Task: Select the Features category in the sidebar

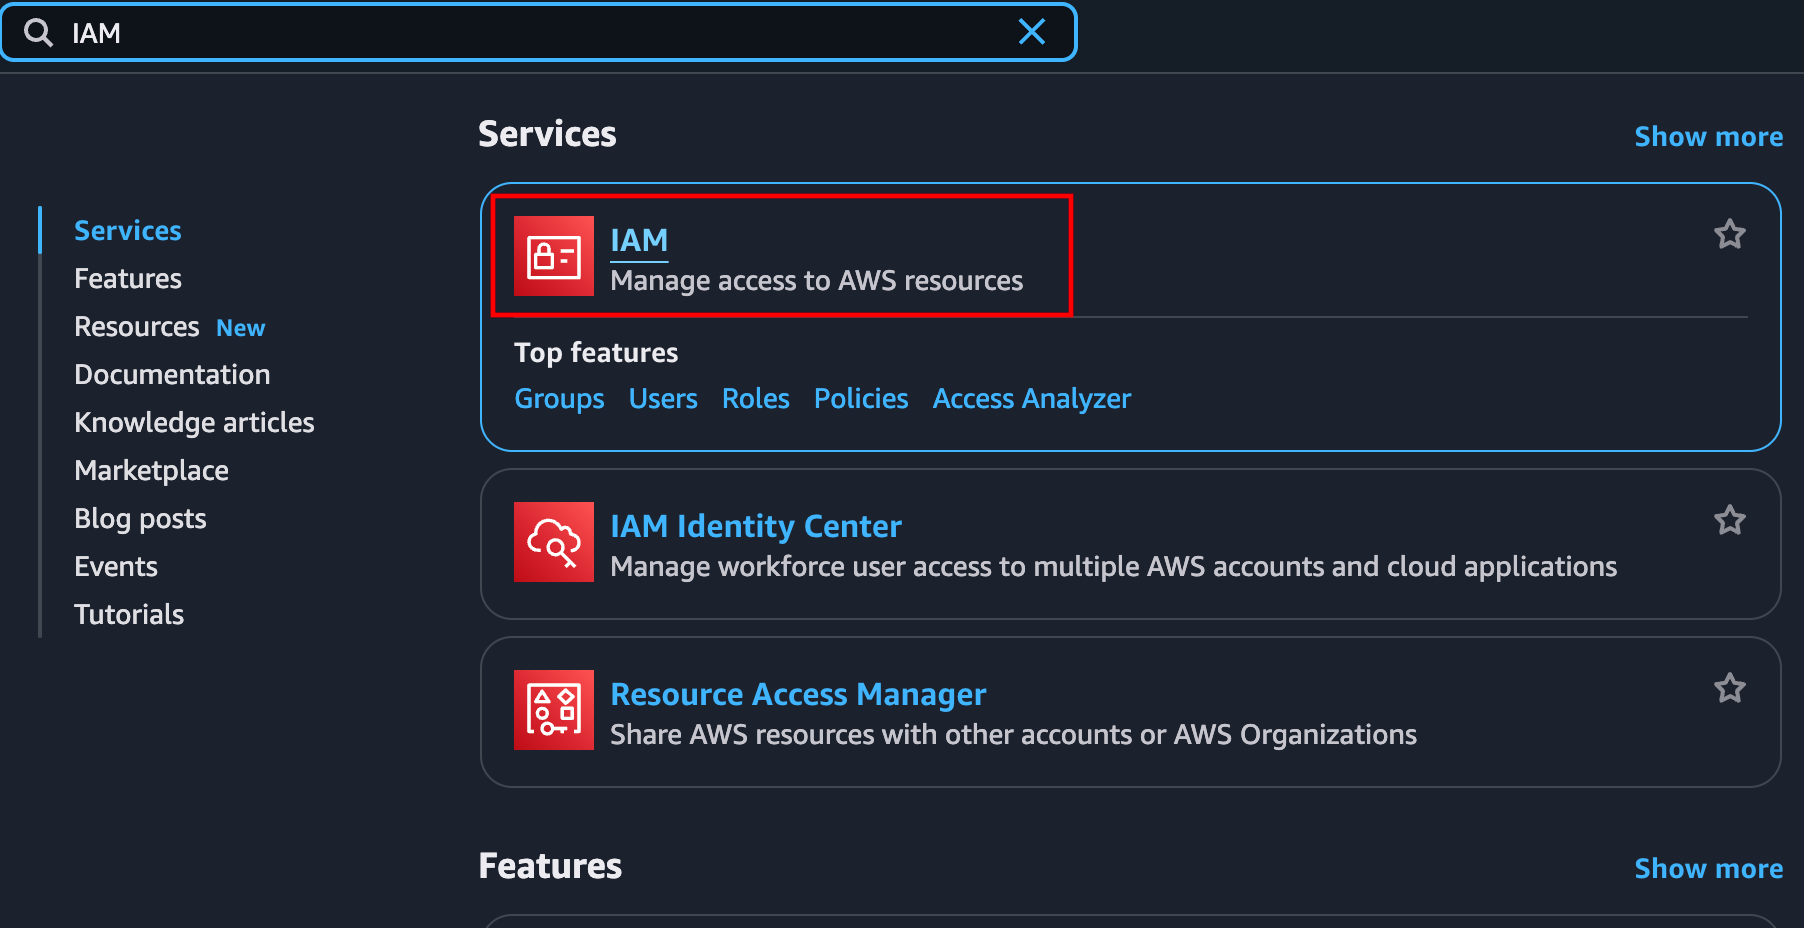Action: [127, 278]
